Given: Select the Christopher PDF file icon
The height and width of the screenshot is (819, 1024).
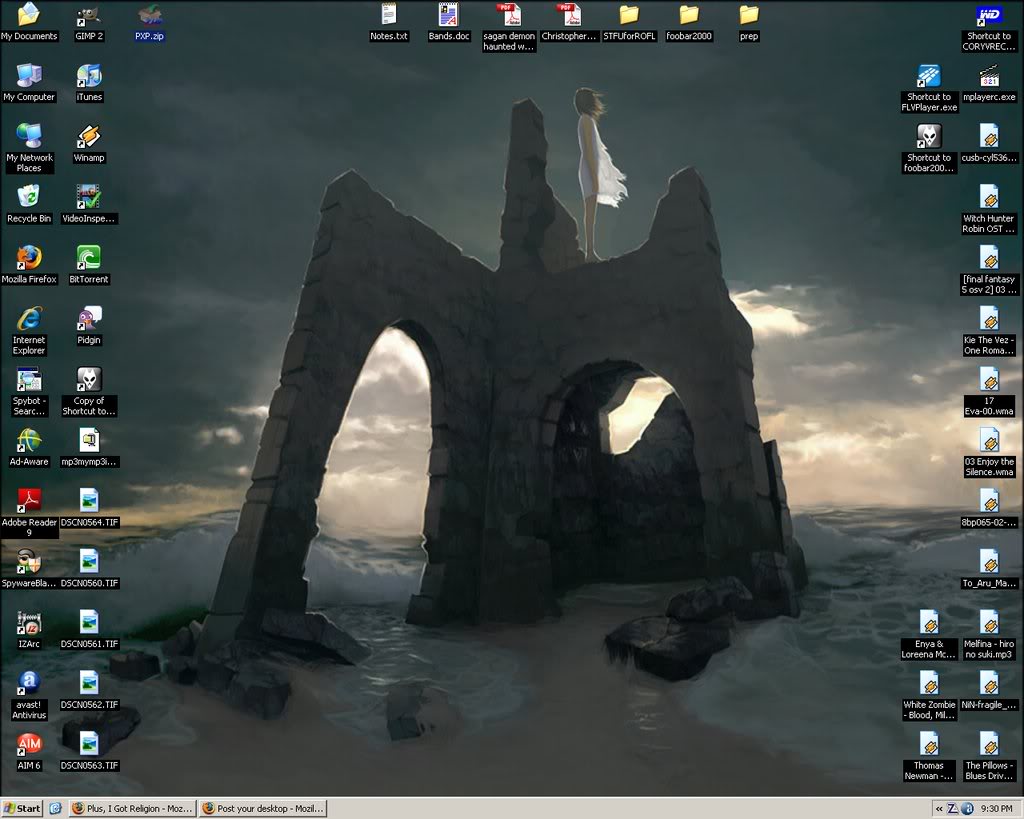Looking at the screenshot, I should (569, 14).
